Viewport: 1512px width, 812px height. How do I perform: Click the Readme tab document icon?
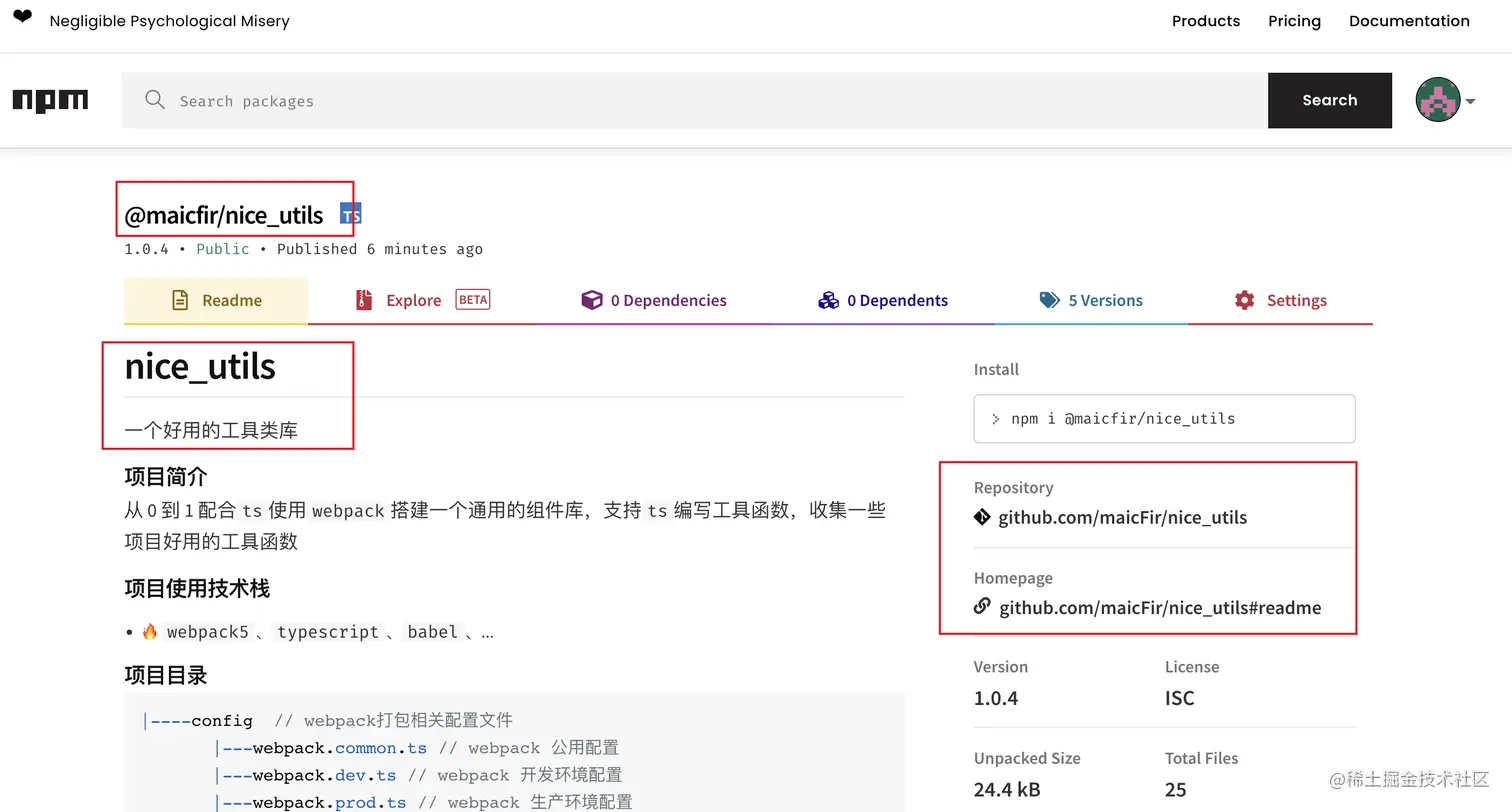coord(180,300)
